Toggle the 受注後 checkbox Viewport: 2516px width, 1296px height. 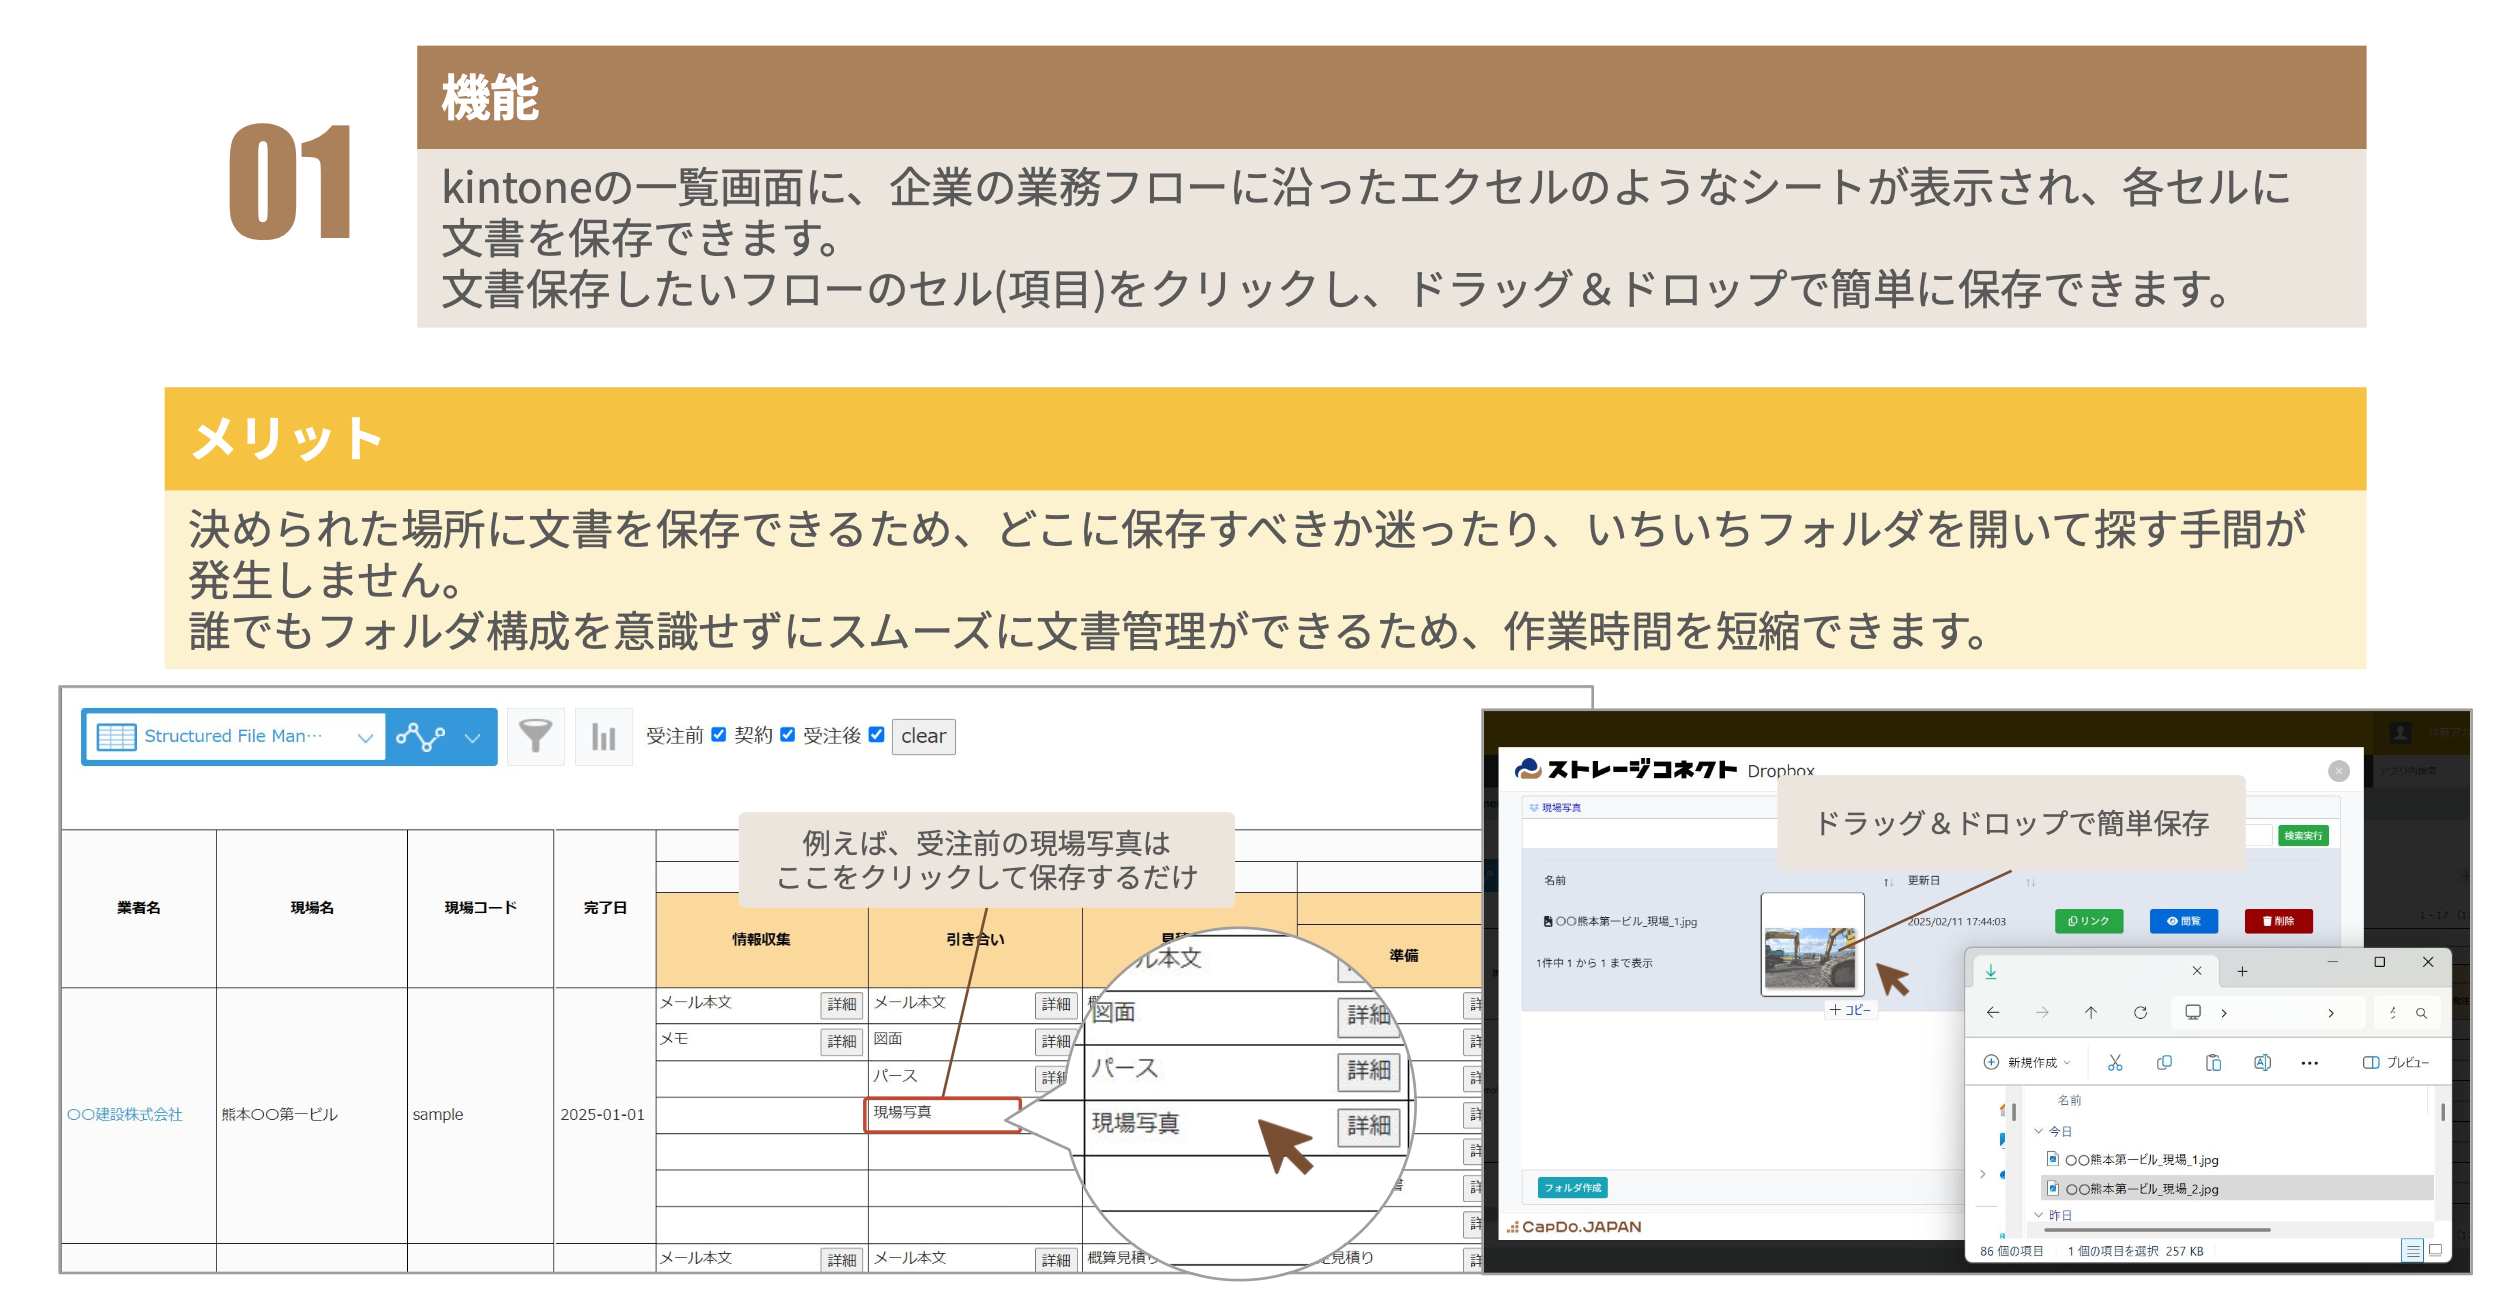tap(876, 735)
